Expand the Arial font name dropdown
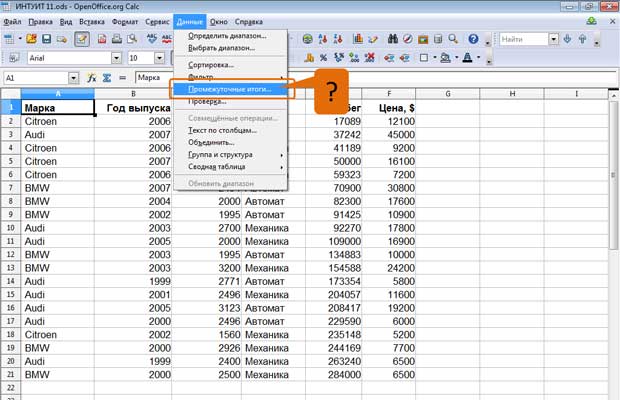The height and width of the screenshot is (400, 620). tap(116, 58)
